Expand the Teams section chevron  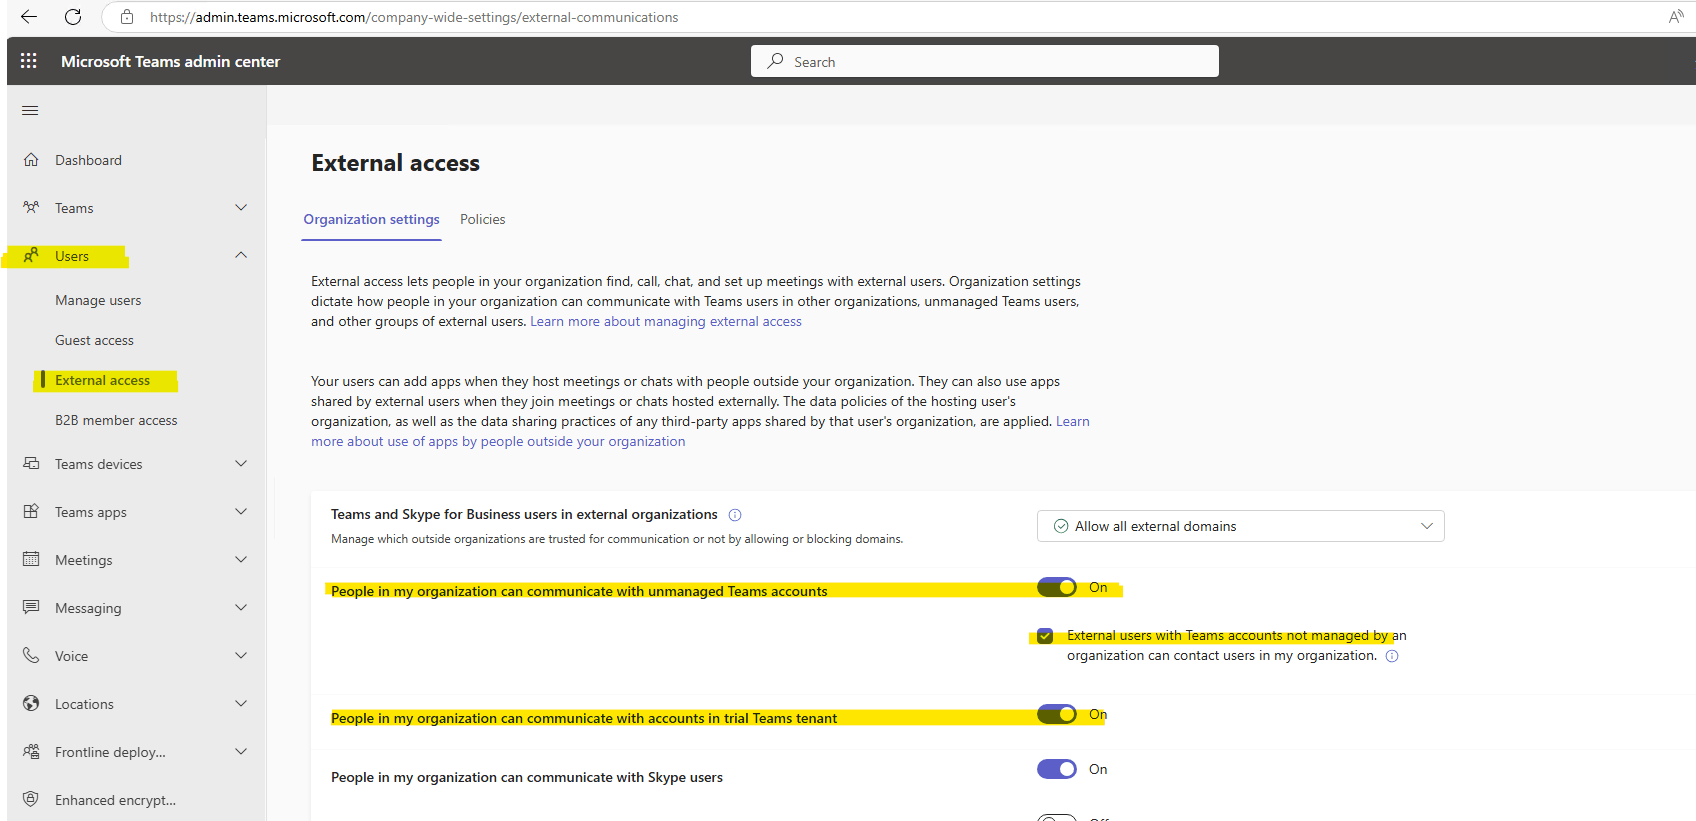pyautogui.click(x=241, y=208)
